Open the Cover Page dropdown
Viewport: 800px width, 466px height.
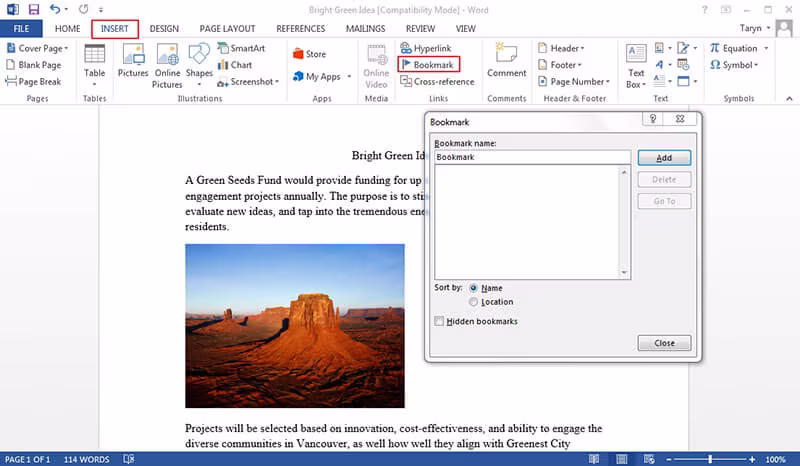pyautogui.click(x=37, y=48)
